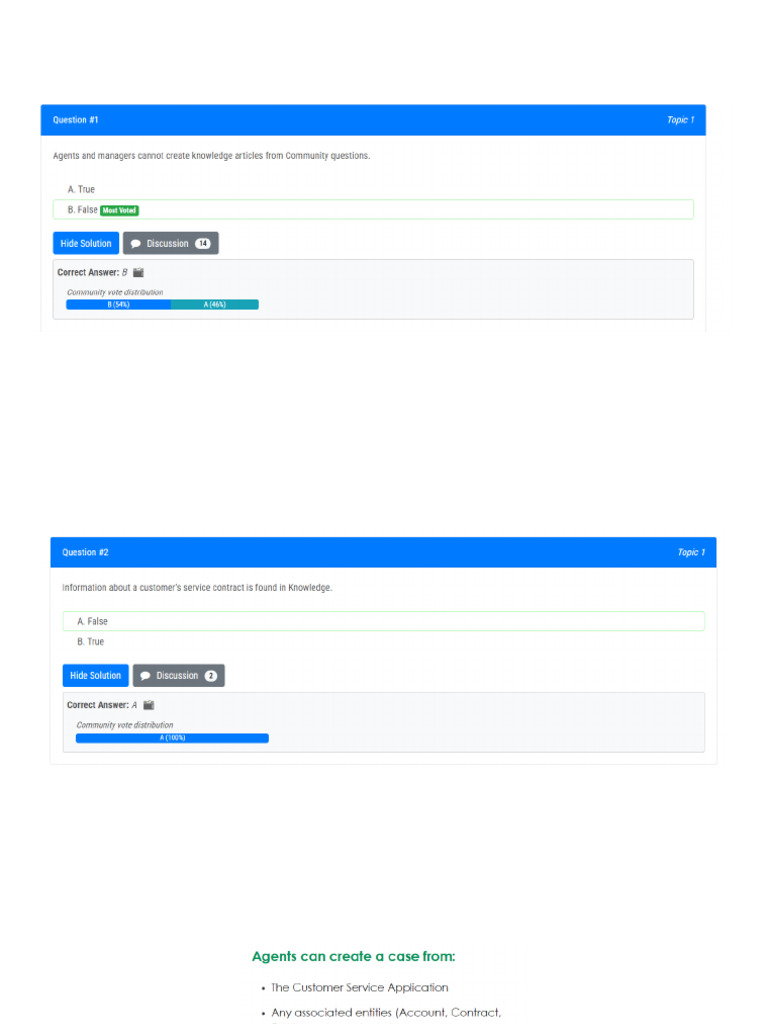Screen dimensions: 768x1024
Task: Hide the solution for Question #1
Action: tap(86, 244)
